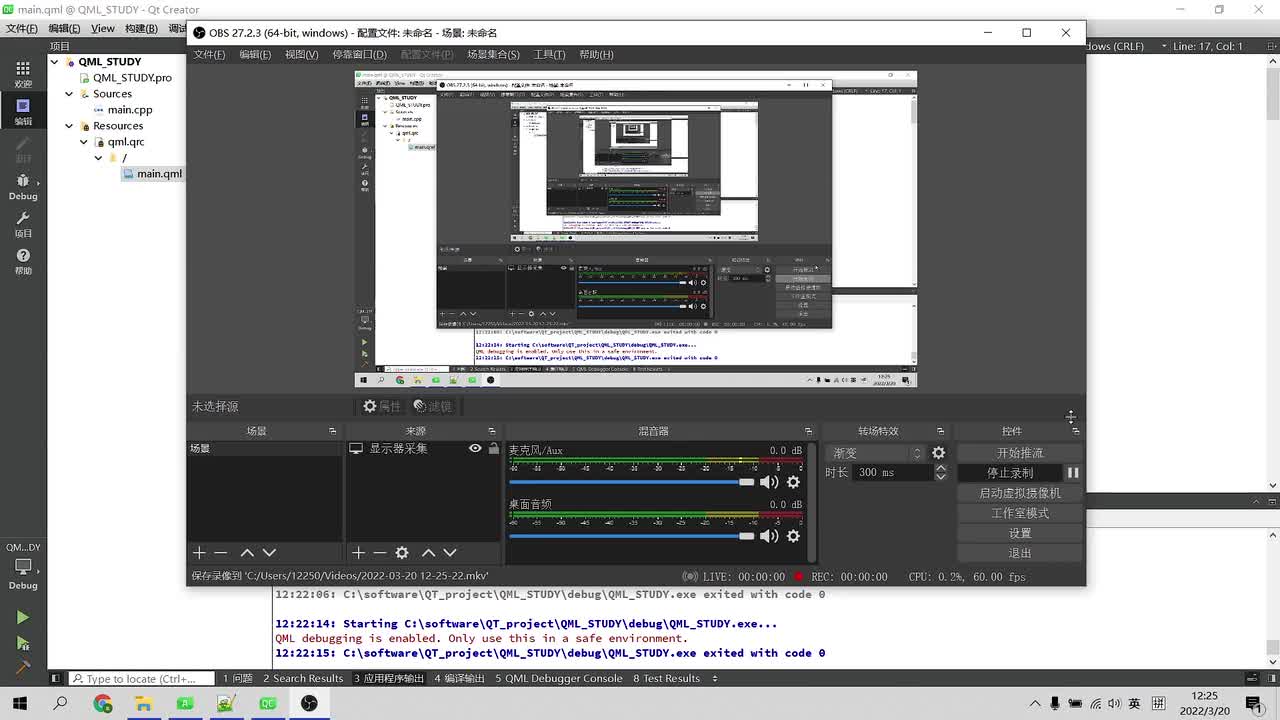The width and height of the screenshot is (1280, 720).
Task: Toggle Qt Creator left sidebar visibility button
Action: 56,678
